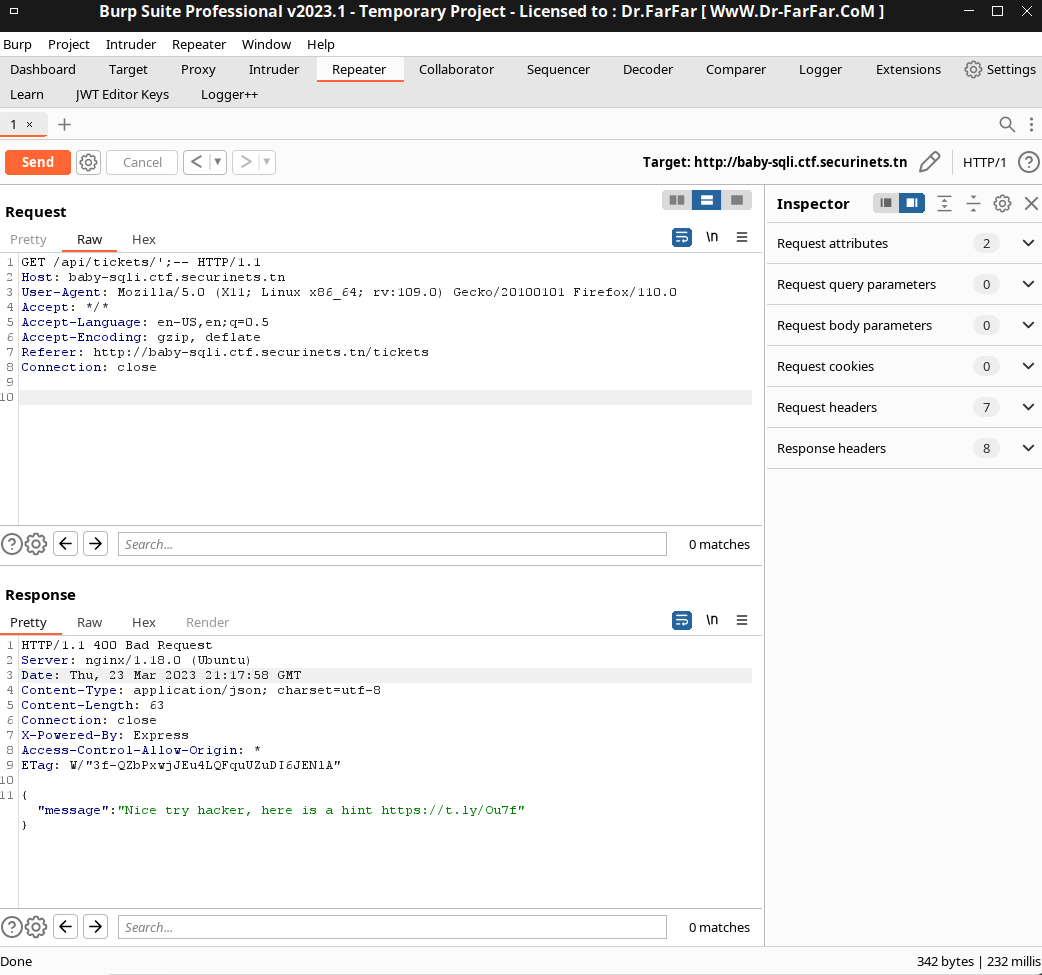The width and height of the screenshot is (1042, 975).
Task: Switch to Intruder tool tab
Action: (x=274, y=69)
